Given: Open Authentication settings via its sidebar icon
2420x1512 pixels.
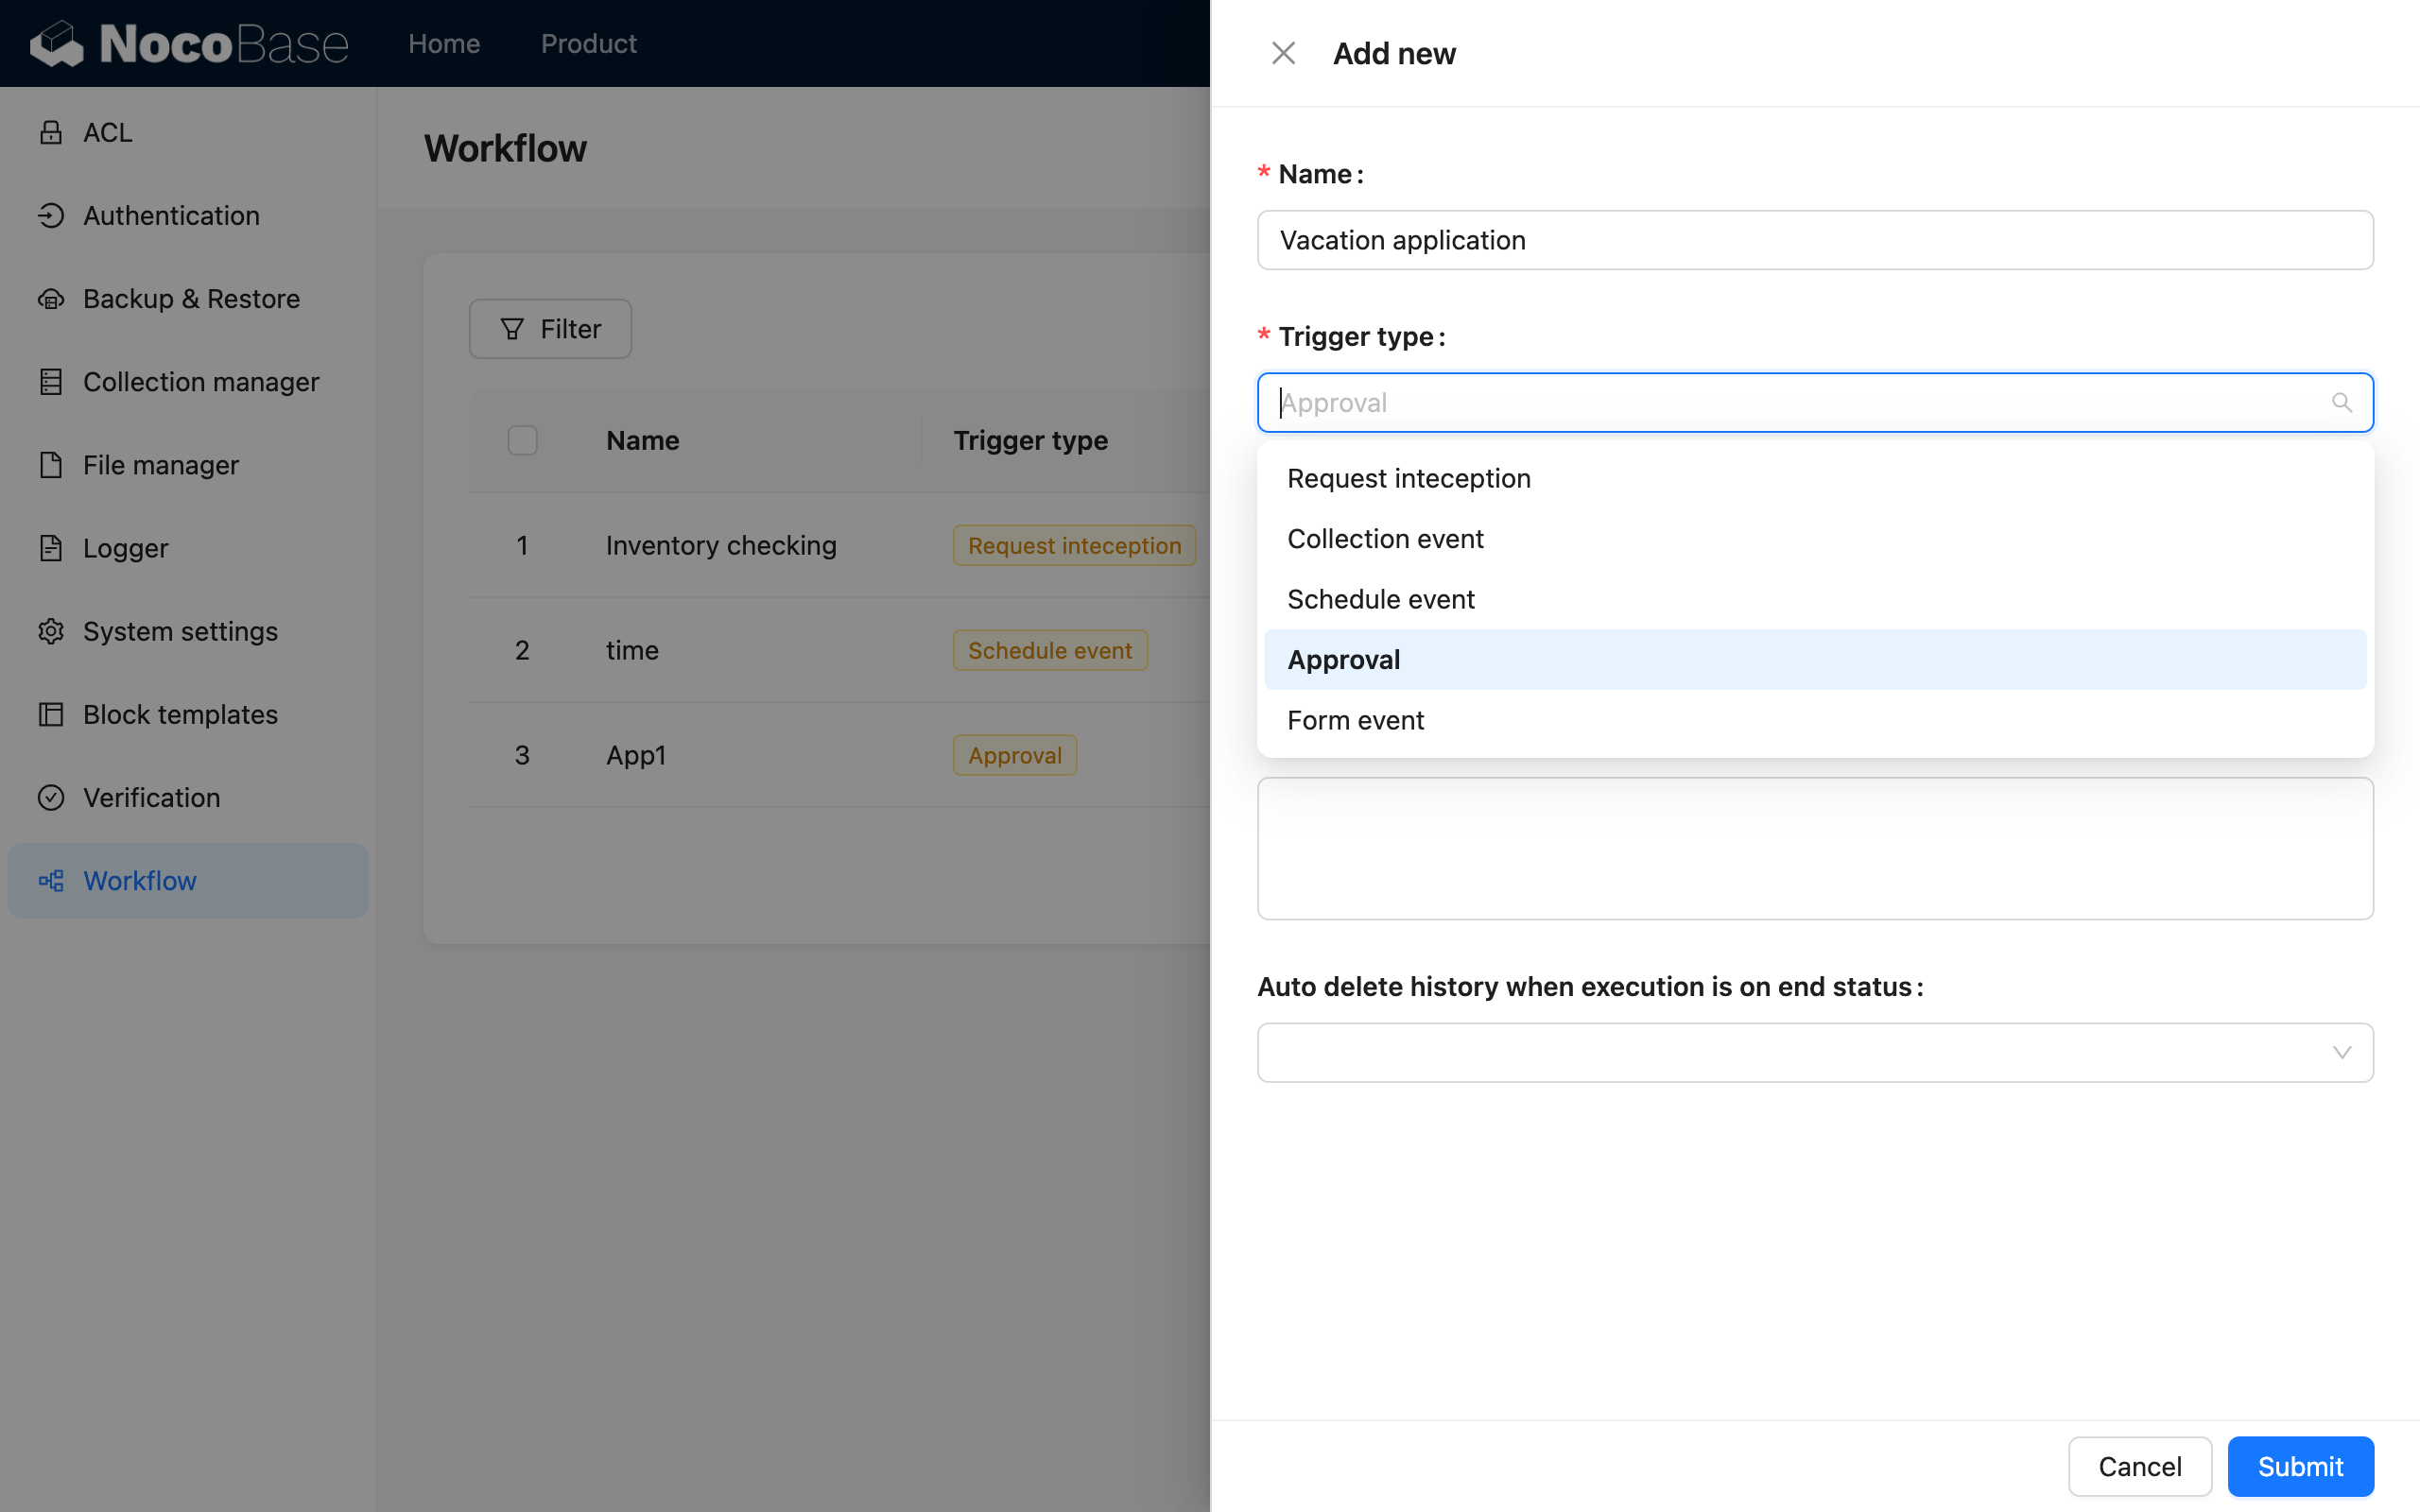Looking at the screenshot, I should 51,215.
